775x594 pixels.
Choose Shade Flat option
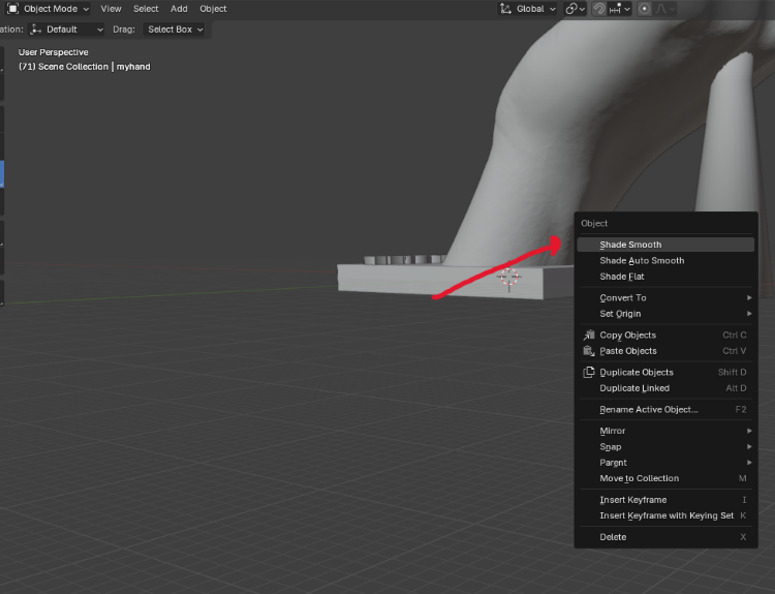(x=665, y=276)
